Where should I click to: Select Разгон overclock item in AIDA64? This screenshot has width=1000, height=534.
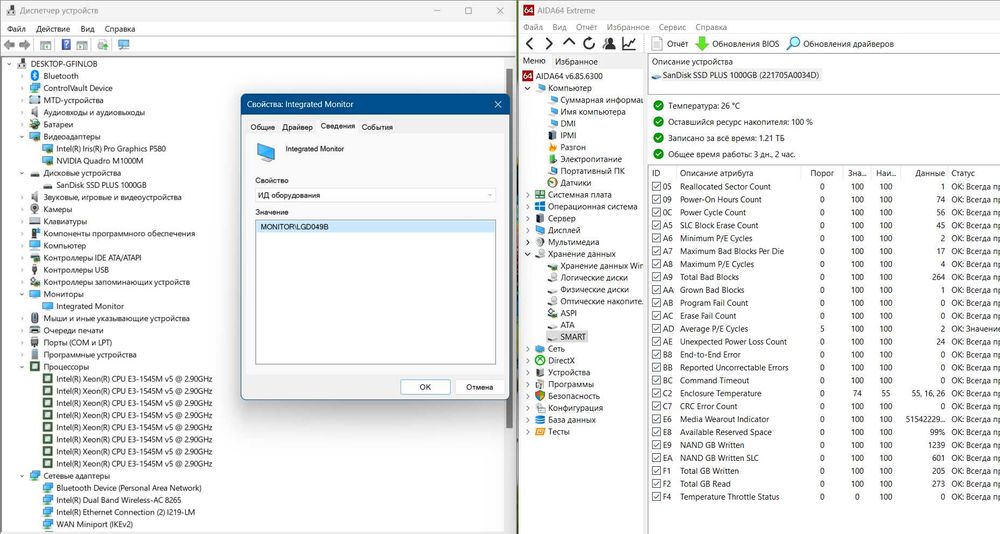[x=573, y=147]
